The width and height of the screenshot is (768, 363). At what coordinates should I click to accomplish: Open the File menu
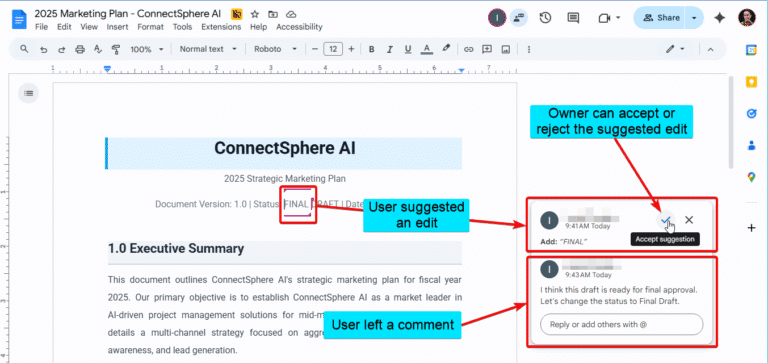point(41,27)
